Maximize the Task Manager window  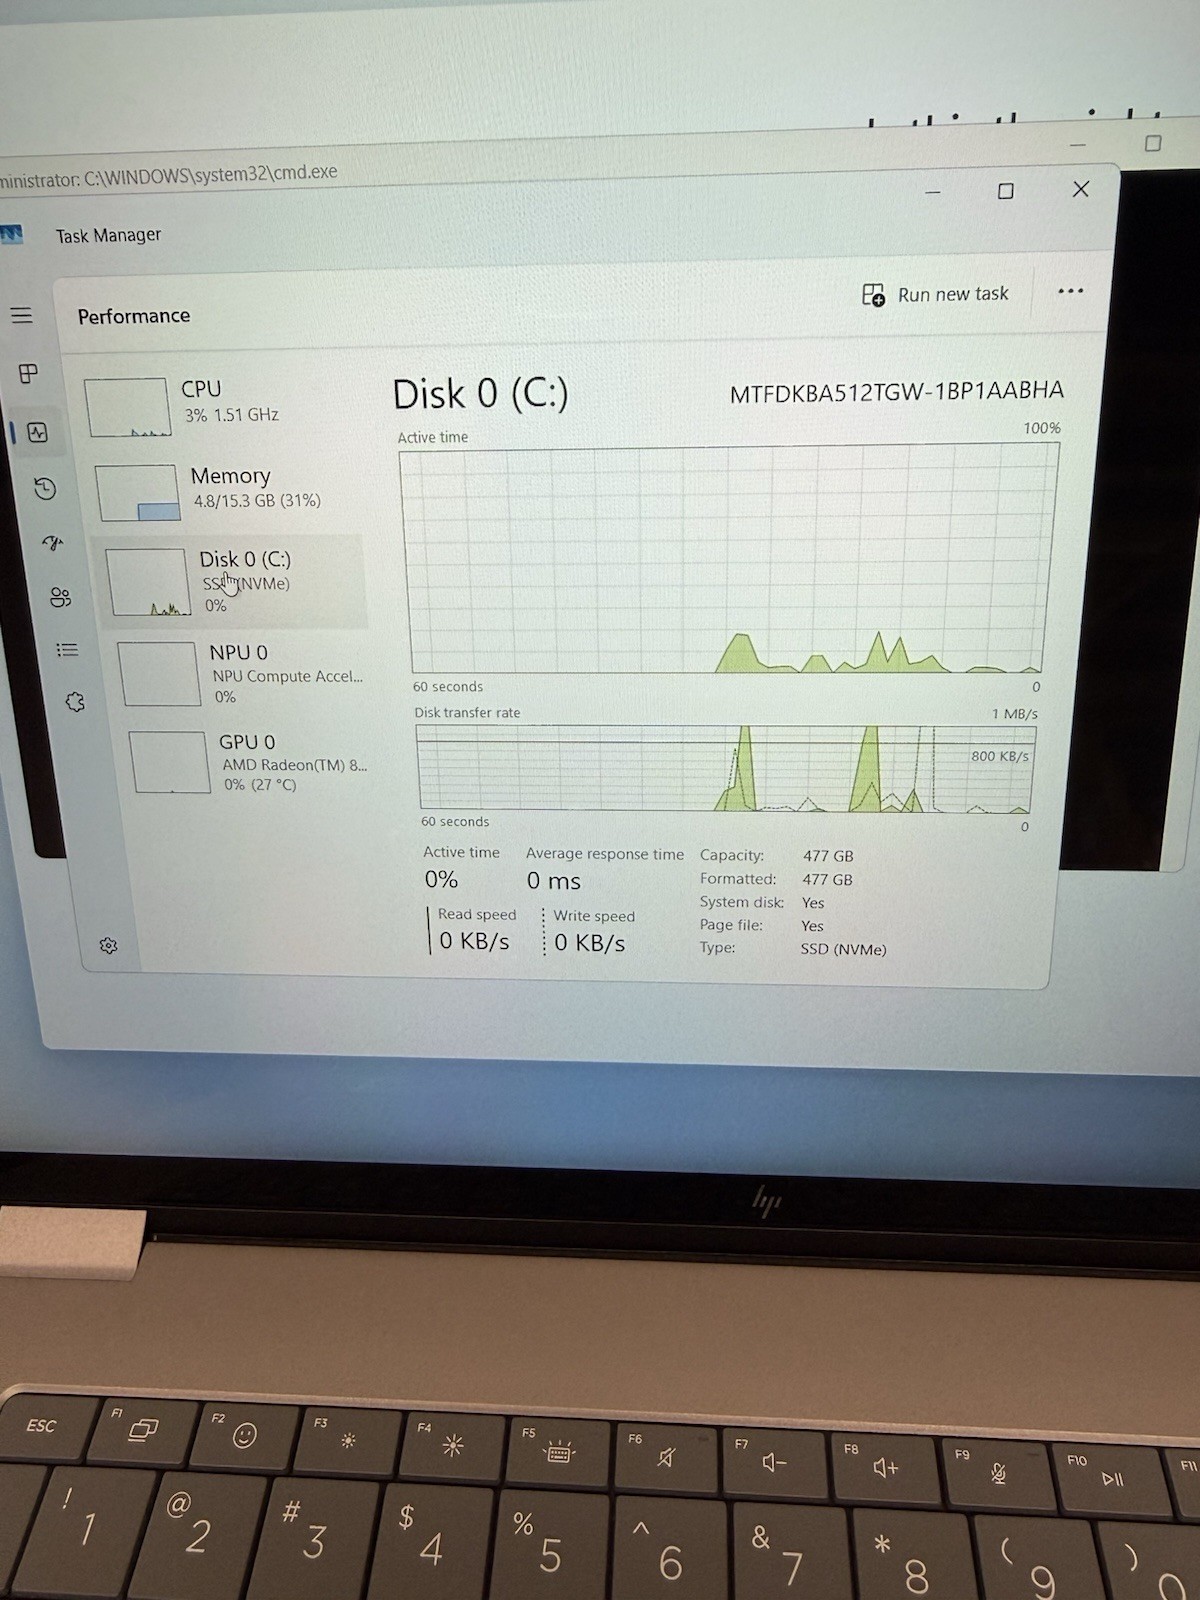click(1006, 190)
